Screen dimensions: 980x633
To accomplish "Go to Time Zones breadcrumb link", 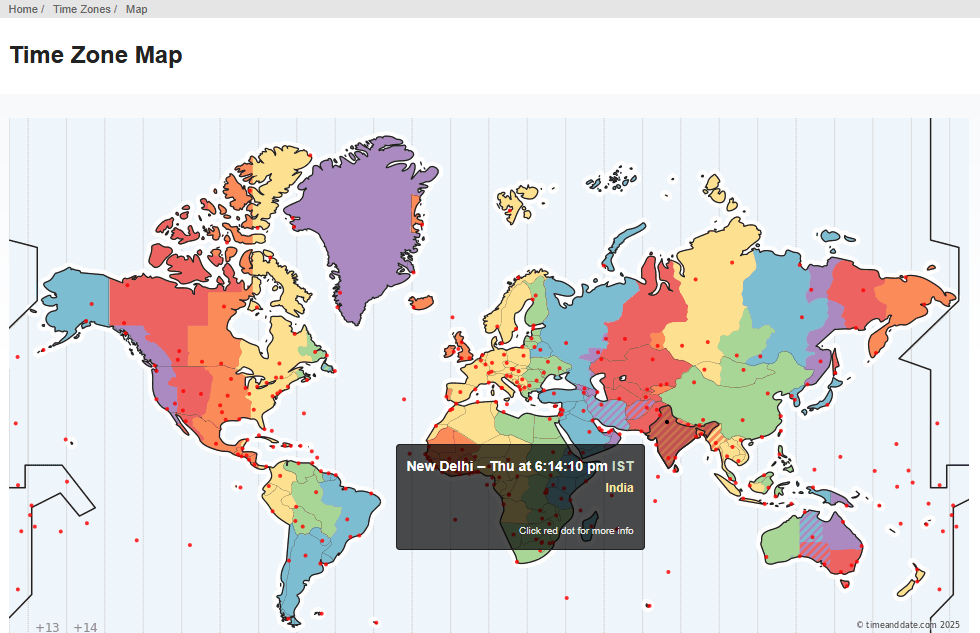I will click(x=81, y=9).
